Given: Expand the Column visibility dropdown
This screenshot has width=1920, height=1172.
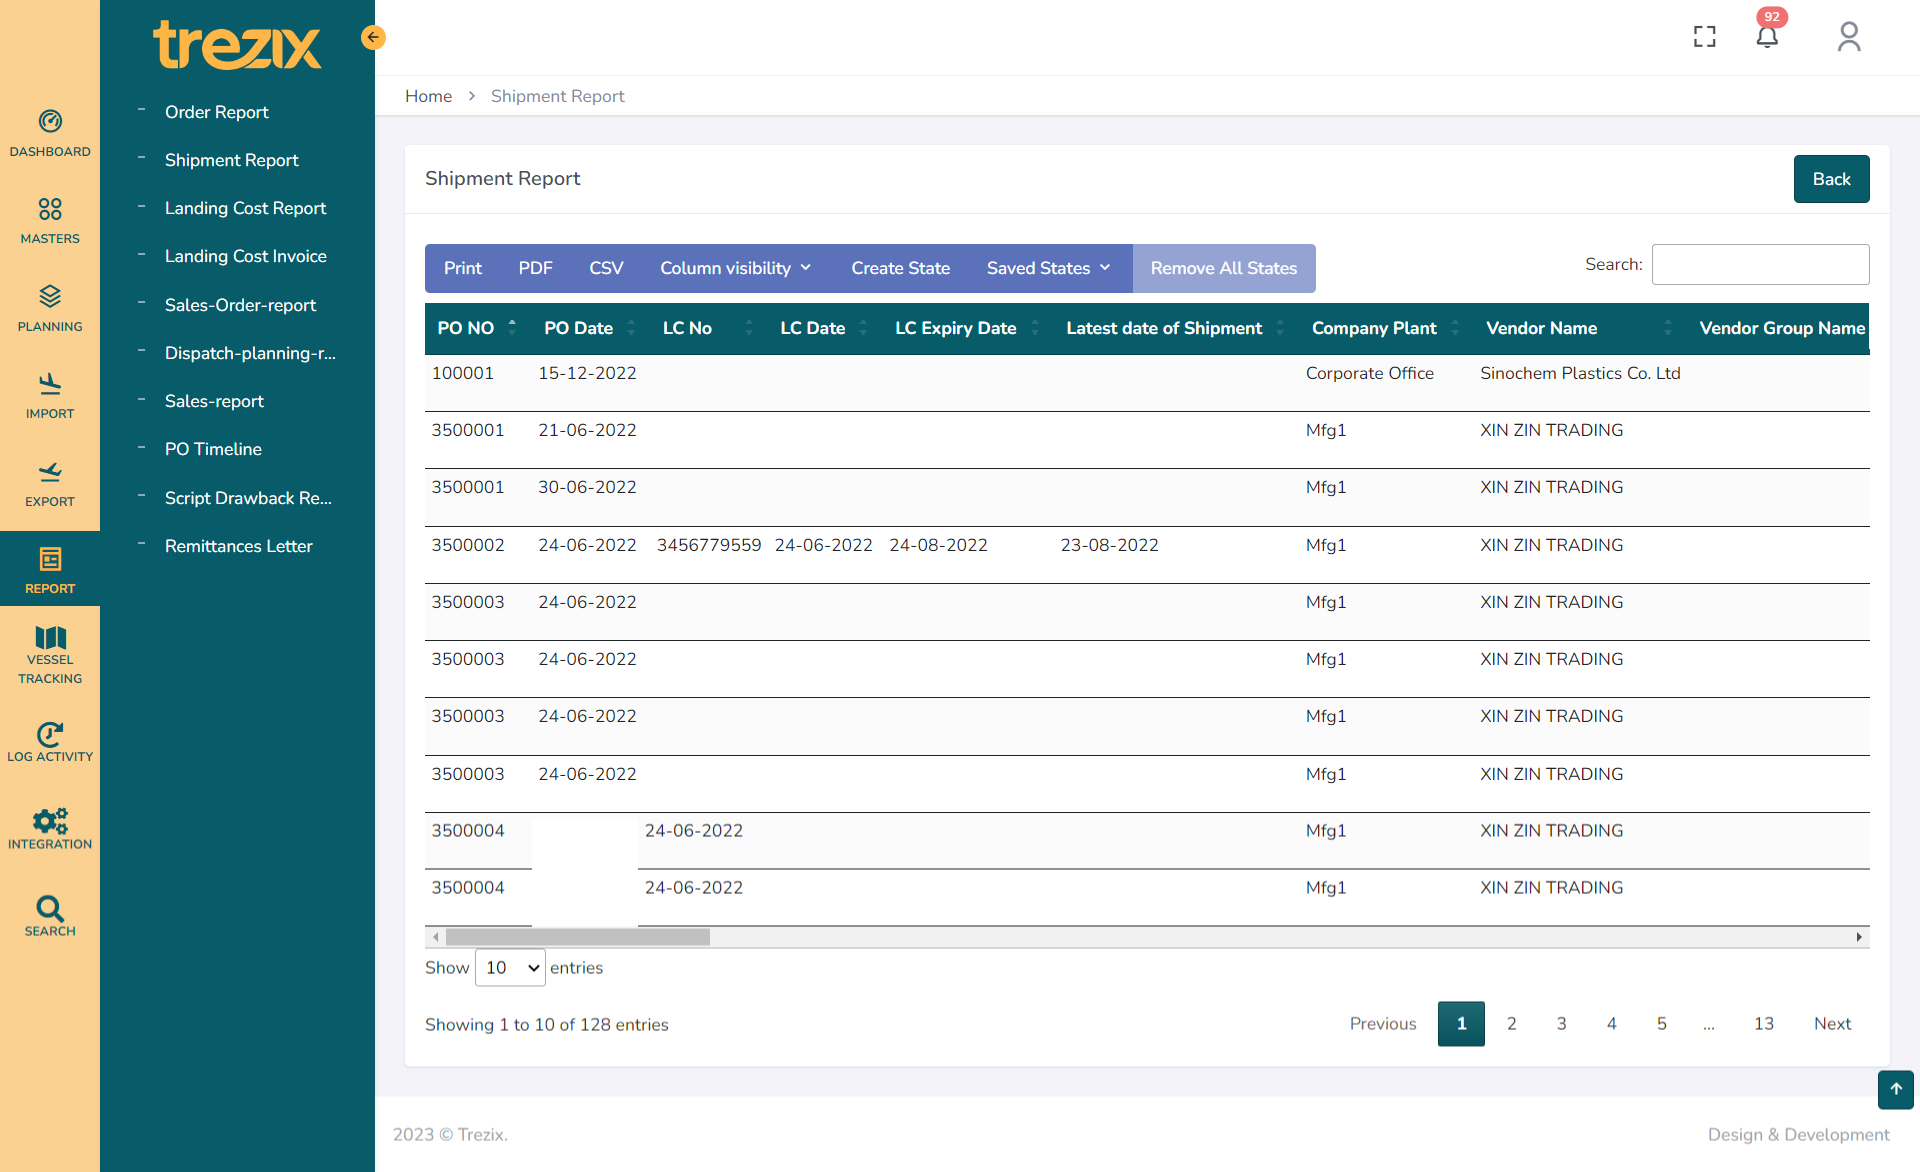Looking at the screenshot, I should (x=735, y=268).
